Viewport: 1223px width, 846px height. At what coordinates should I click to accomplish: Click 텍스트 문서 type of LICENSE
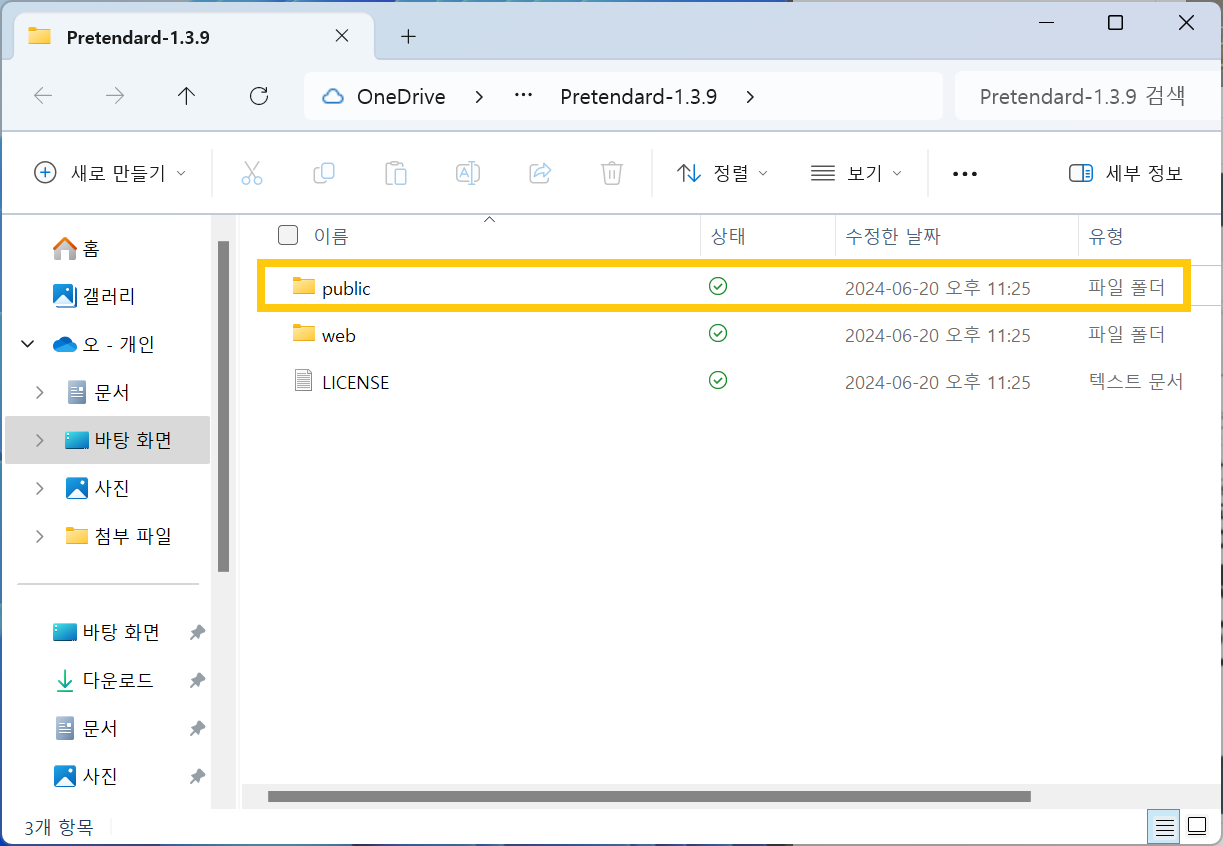1136,382
